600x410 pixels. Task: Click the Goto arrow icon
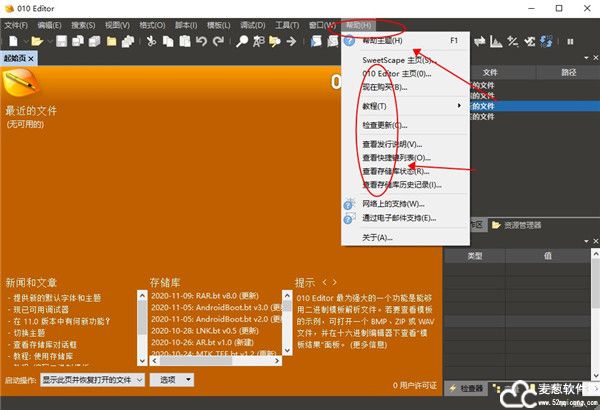pyautogui.click(x=291, y=41)
